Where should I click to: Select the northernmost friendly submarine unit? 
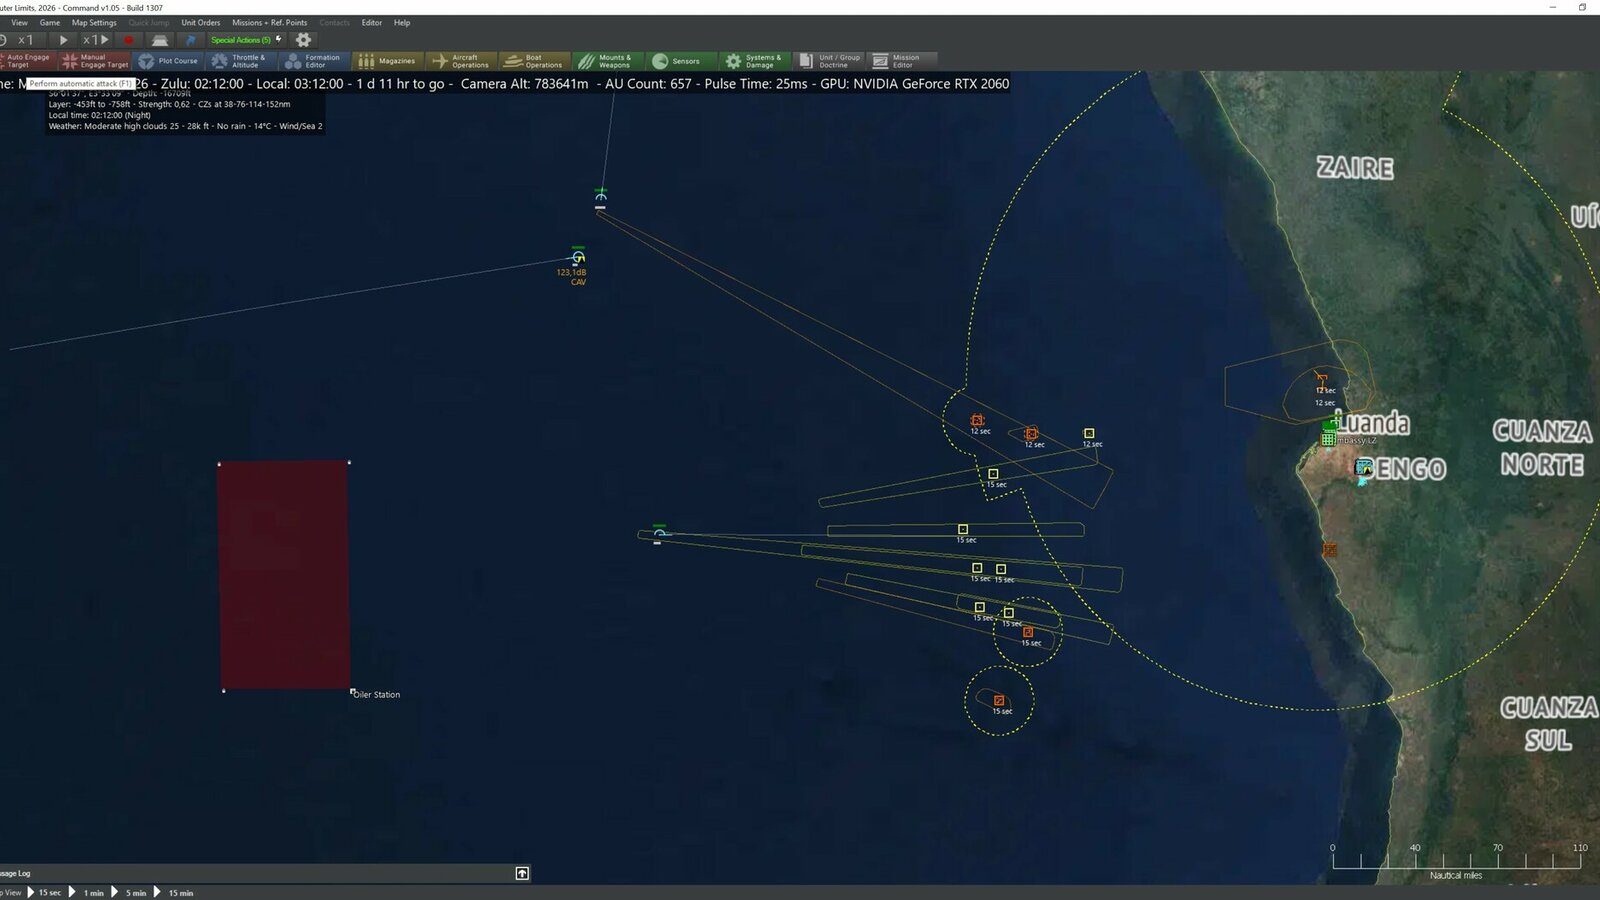tap(600, 197)
